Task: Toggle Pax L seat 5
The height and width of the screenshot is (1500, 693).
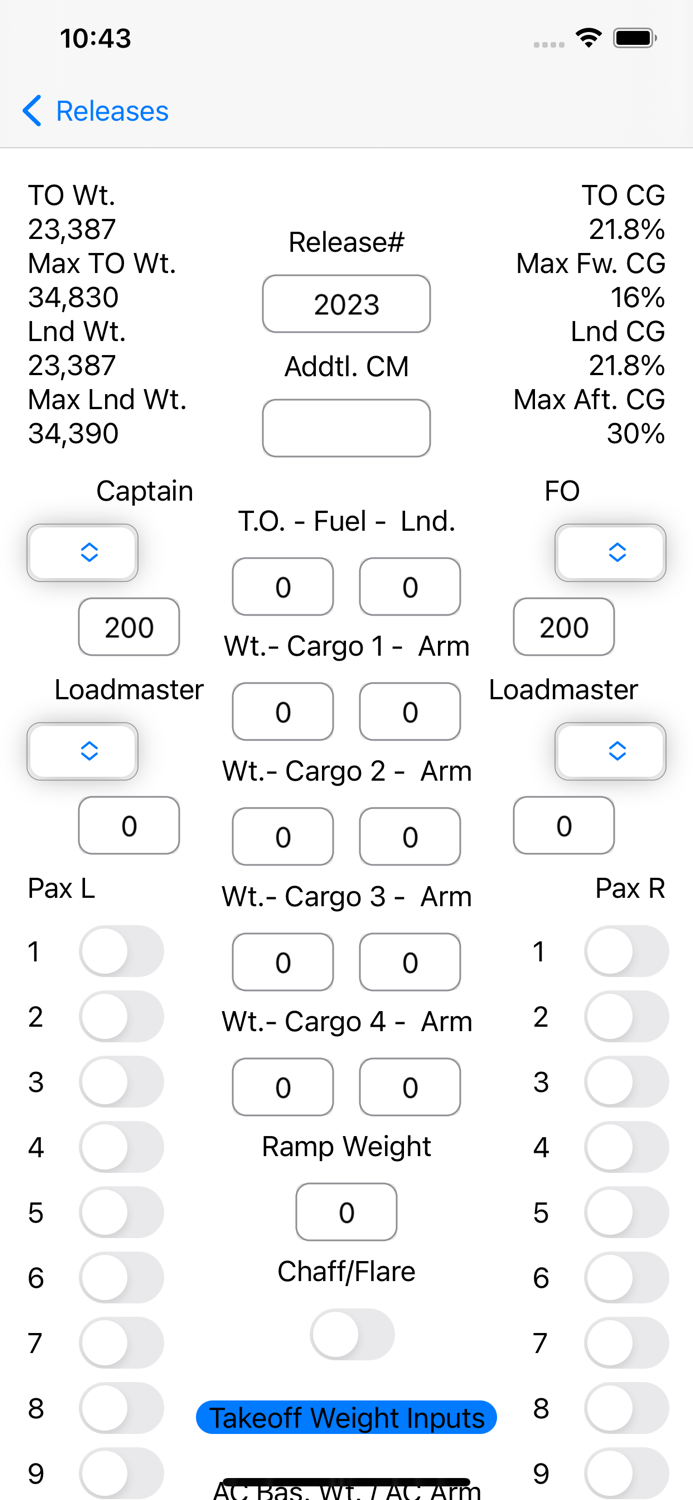Action: coord(121,1212)
